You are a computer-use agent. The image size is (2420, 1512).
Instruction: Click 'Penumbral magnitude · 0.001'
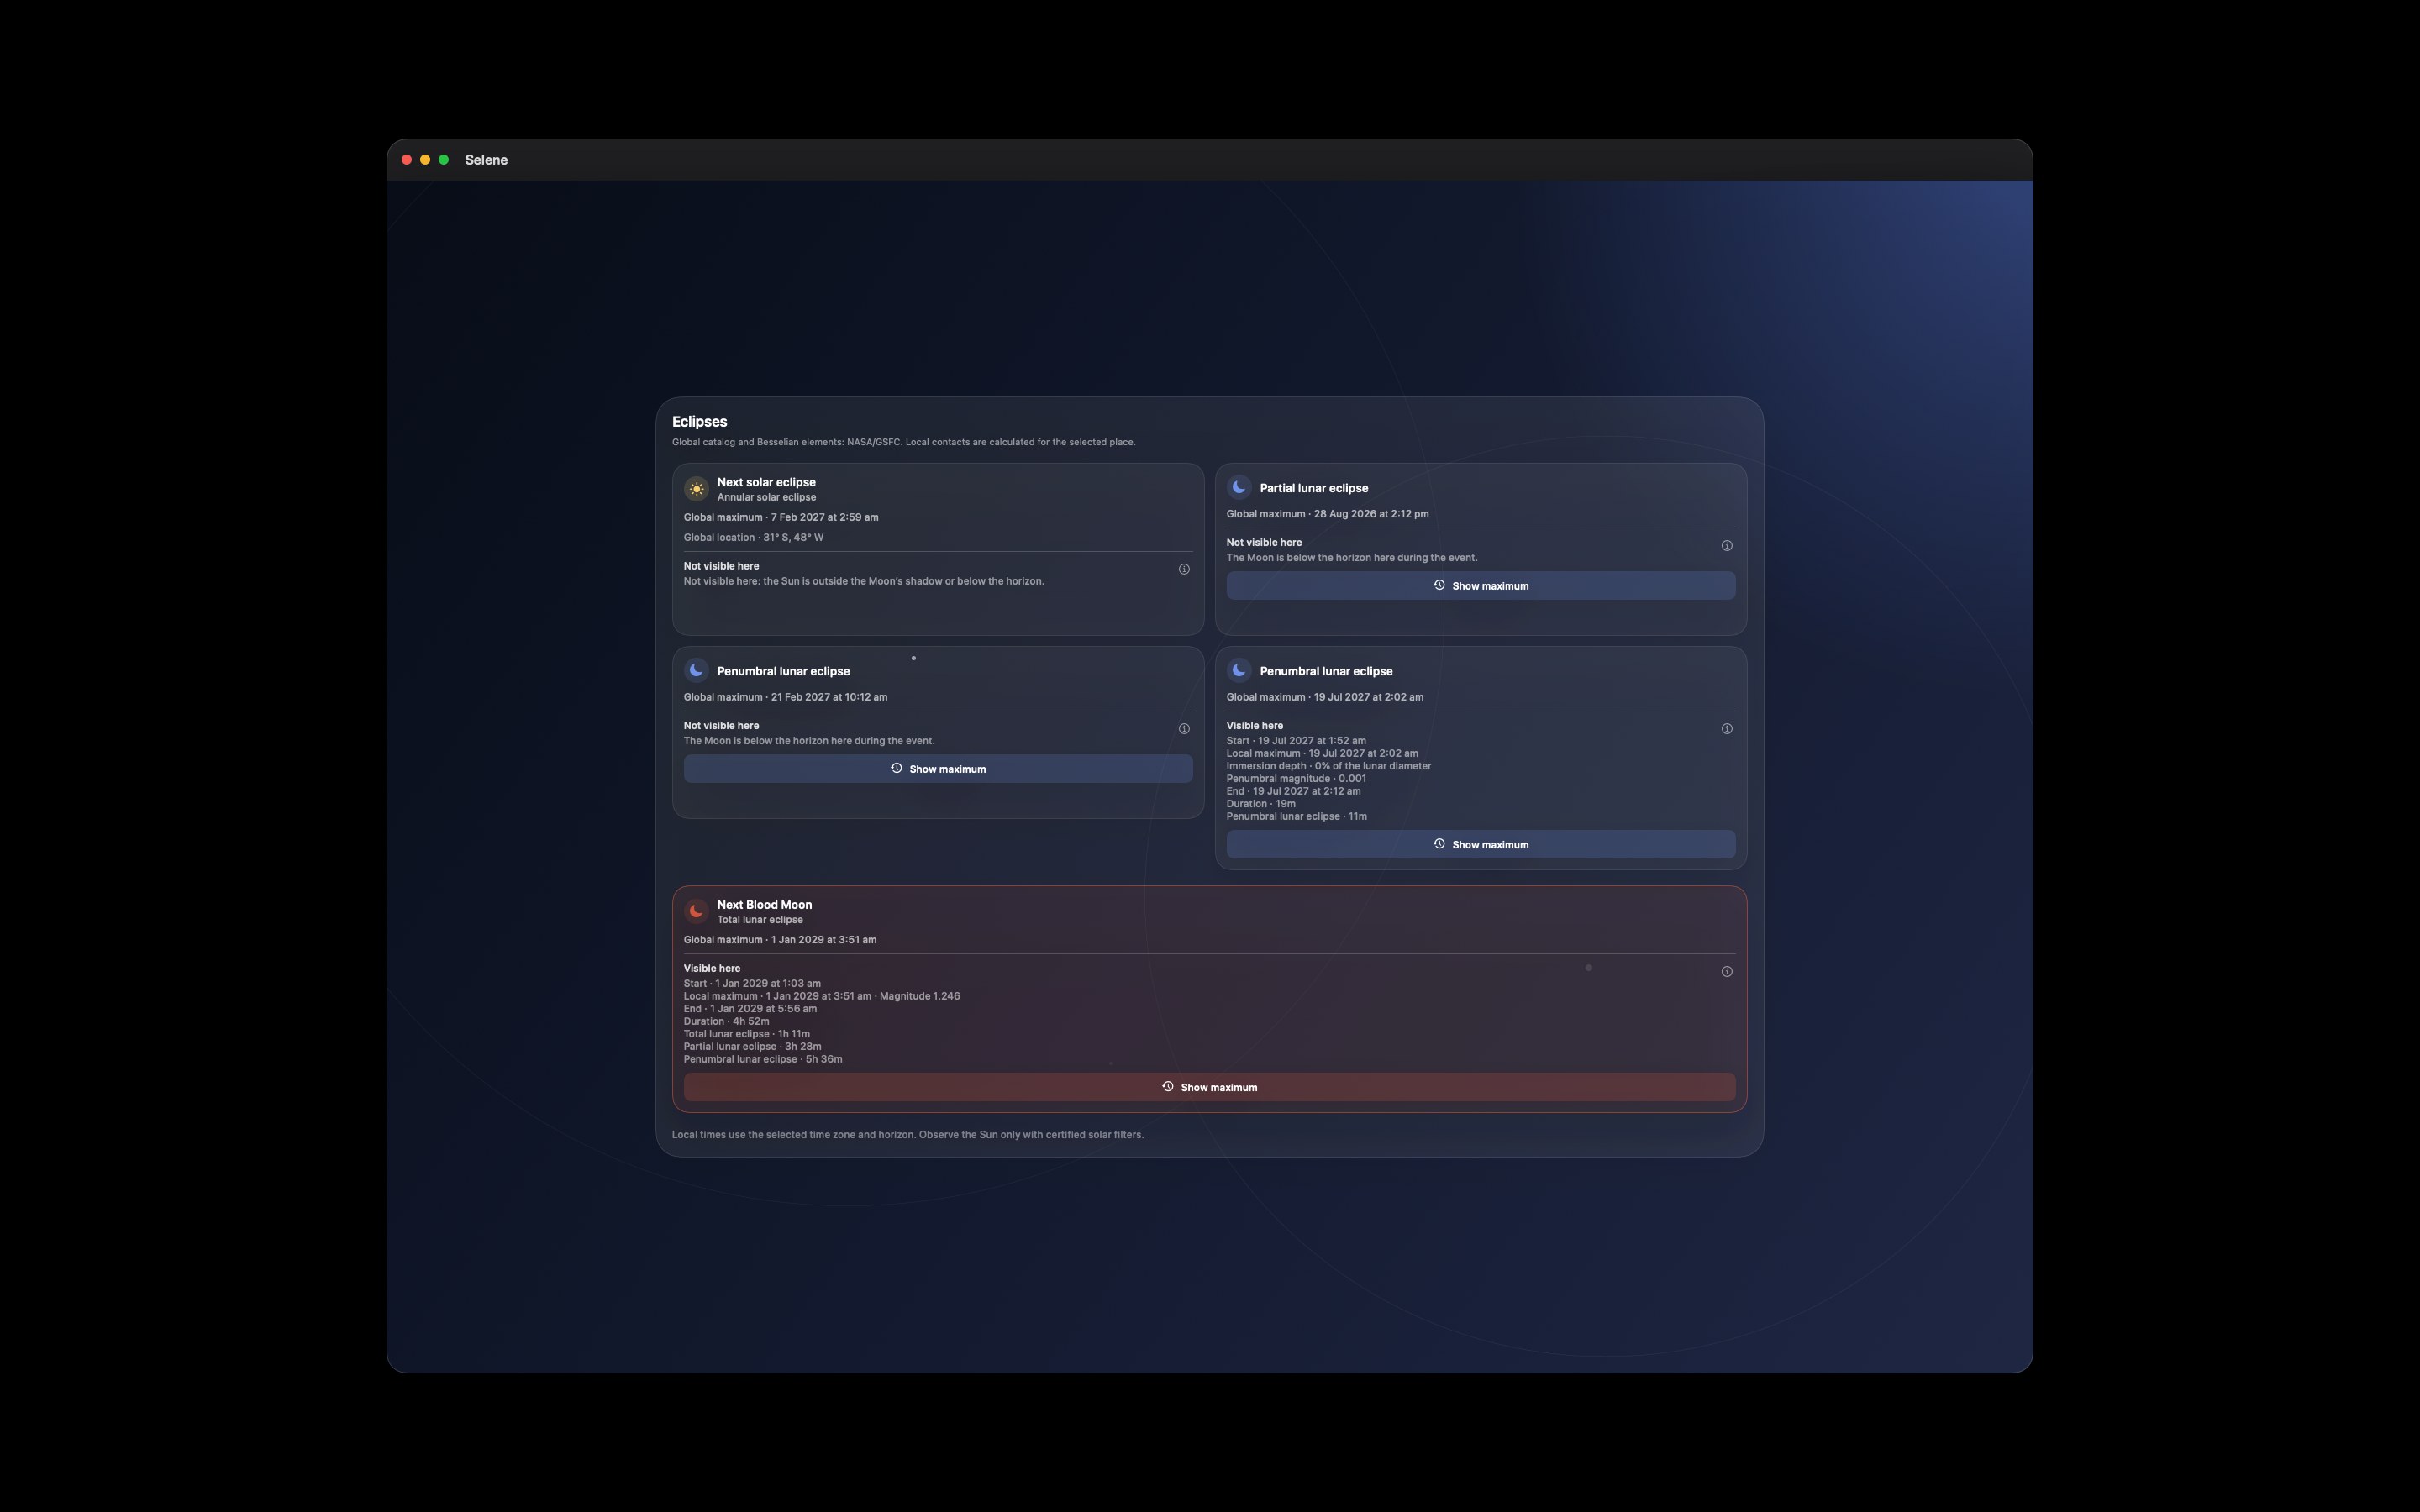1296,779
